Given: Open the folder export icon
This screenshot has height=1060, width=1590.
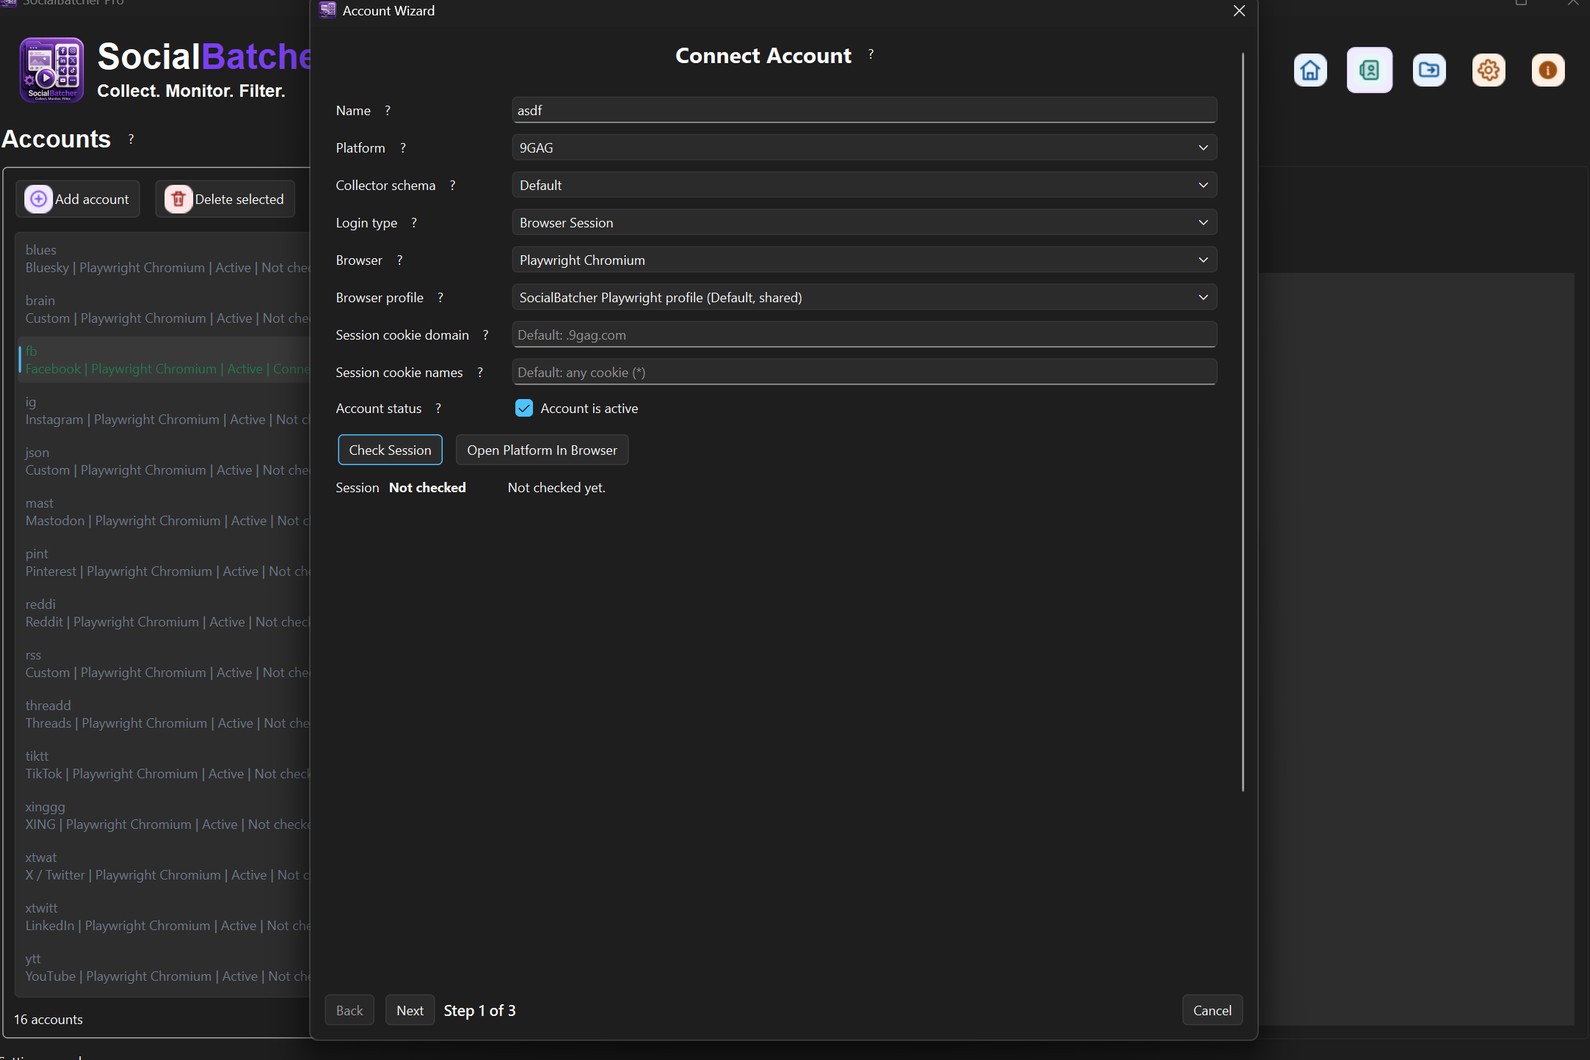Looking at the screenshot, I should (x=1429, y=70).
